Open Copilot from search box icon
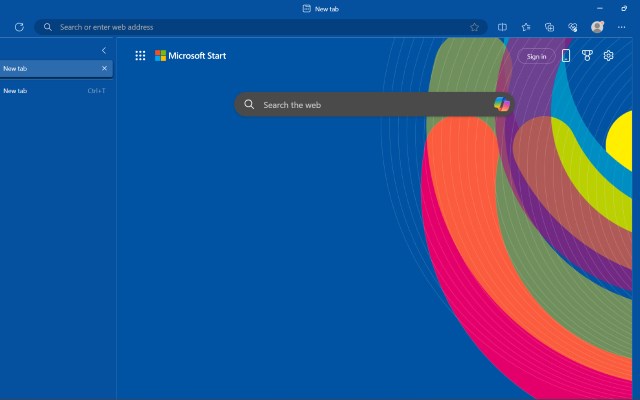 (x=502, y=104)
